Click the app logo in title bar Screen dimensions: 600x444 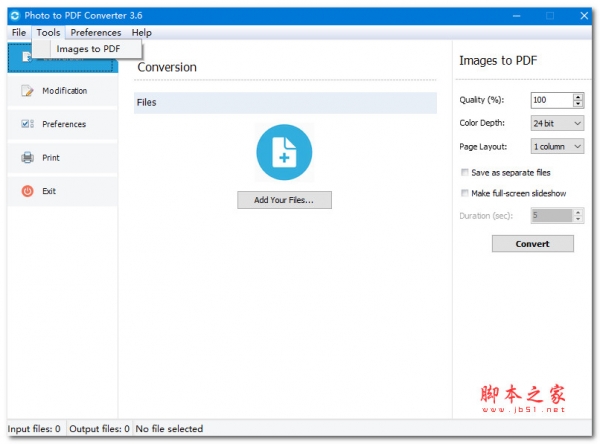click(15, 16)
